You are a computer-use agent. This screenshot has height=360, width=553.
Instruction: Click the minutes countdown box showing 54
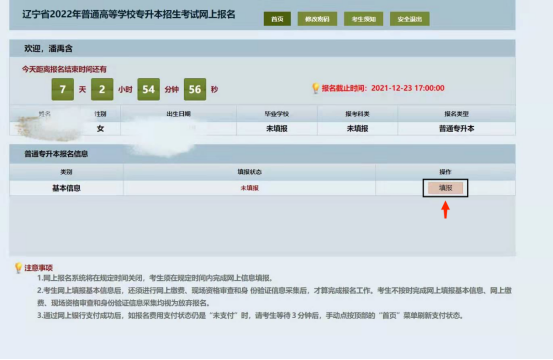[148, 89]
